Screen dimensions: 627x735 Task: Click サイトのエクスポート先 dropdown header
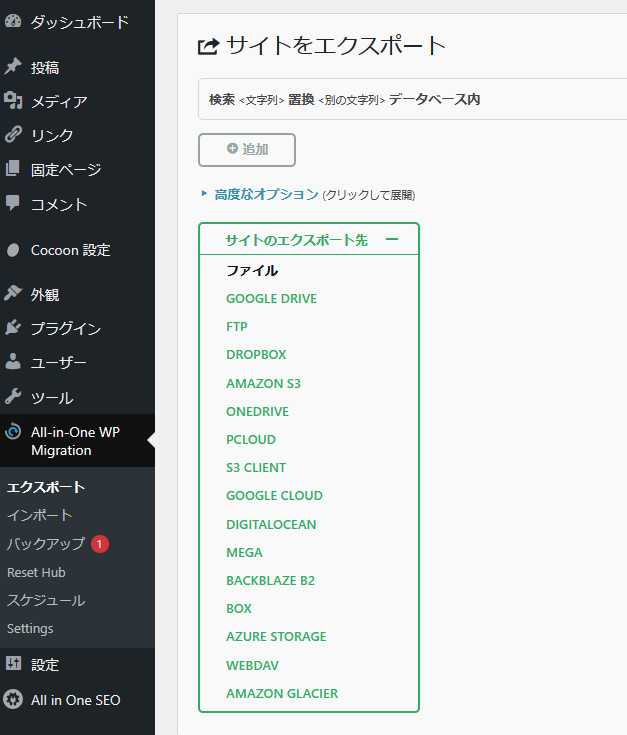tap(309, 240)
